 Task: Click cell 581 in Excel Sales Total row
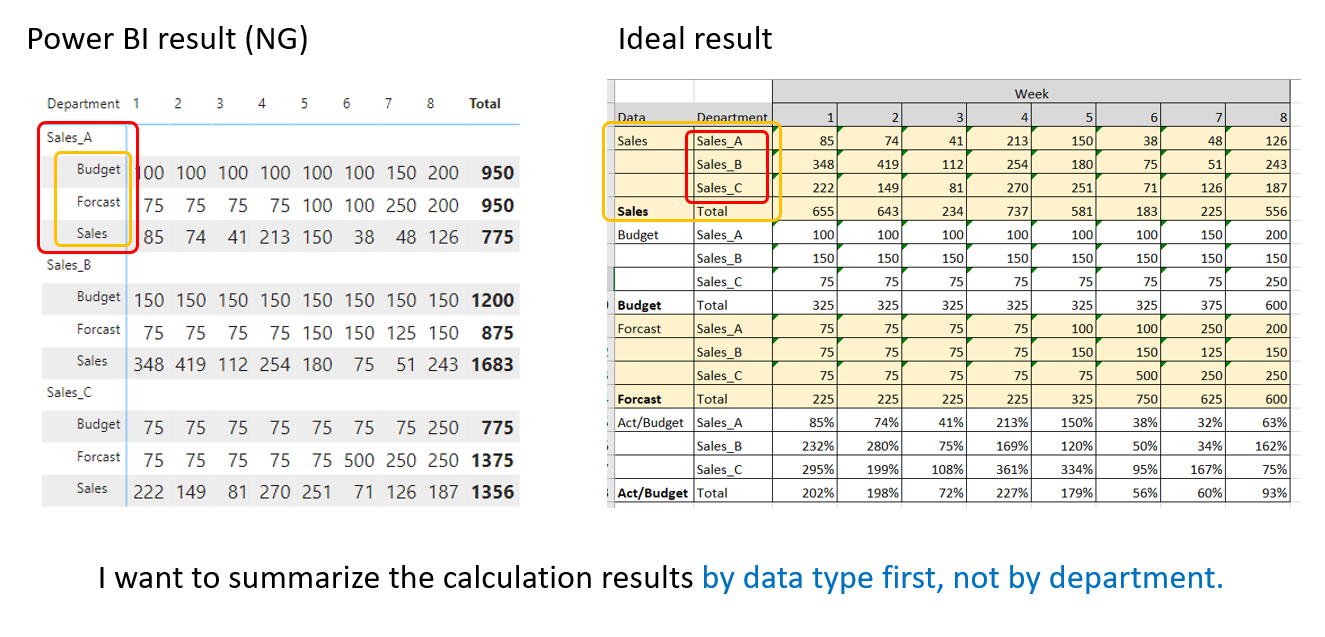click(x=1064, y=211)
